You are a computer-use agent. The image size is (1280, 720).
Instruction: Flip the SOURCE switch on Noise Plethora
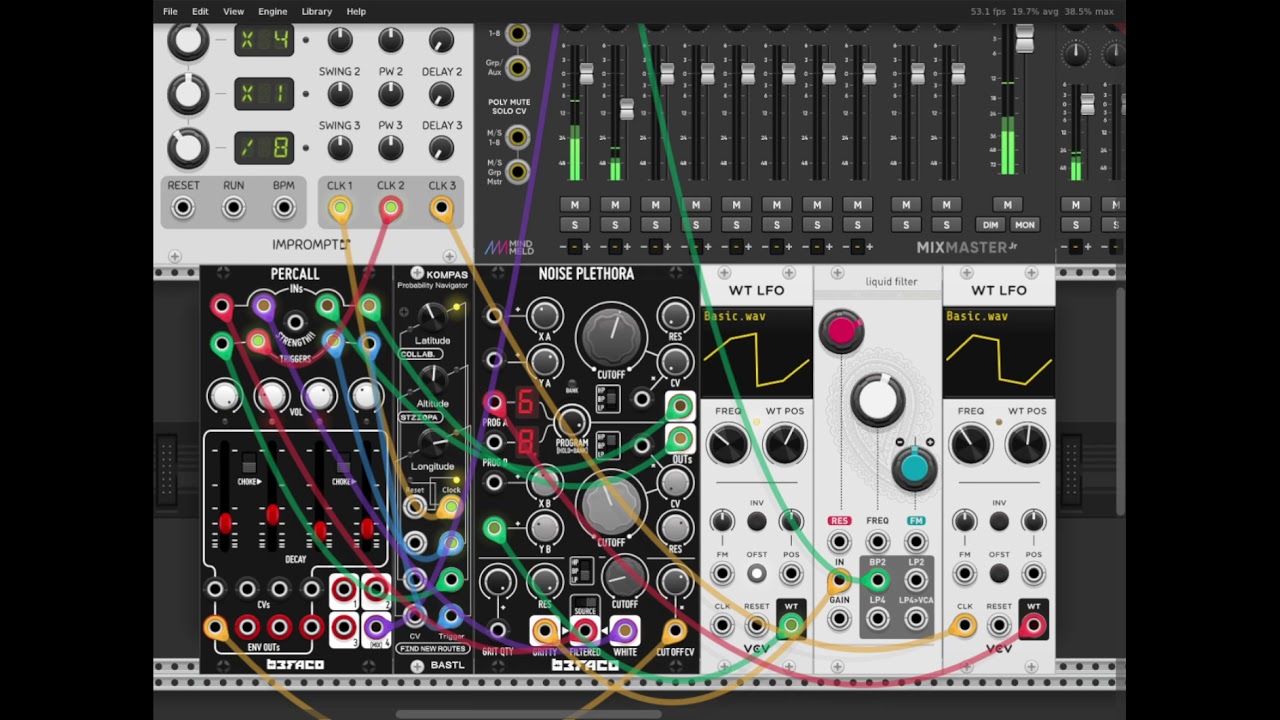coord(585,604)
